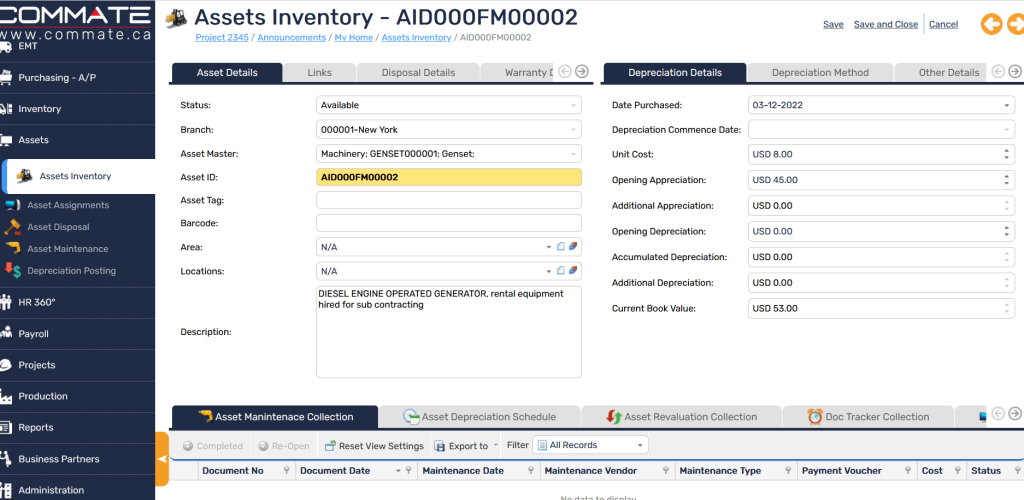
Task: Click the Production factory icon
Action: click(x=6, y=396)
